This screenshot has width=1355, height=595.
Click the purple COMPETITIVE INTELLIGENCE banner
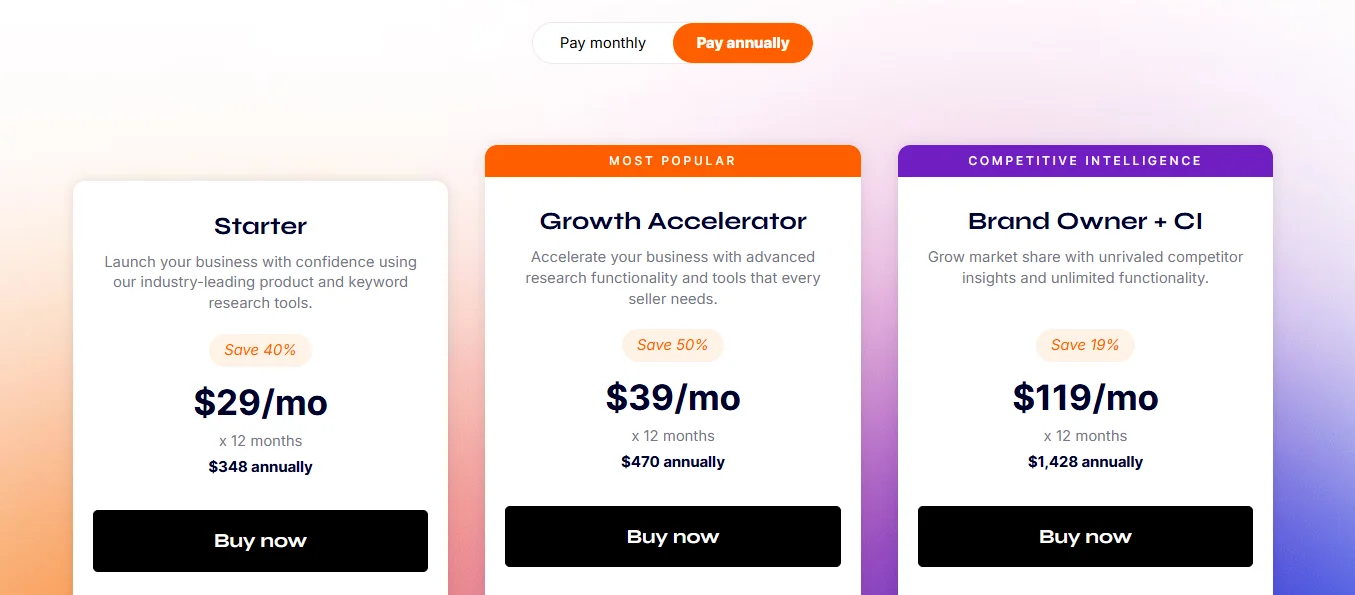1085,161
